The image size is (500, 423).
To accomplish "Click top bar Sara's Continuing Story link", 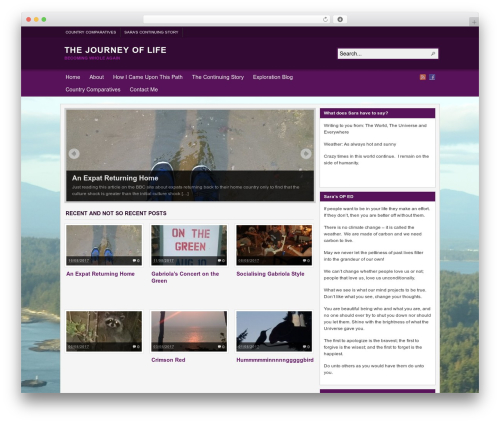I will (151, 32).
